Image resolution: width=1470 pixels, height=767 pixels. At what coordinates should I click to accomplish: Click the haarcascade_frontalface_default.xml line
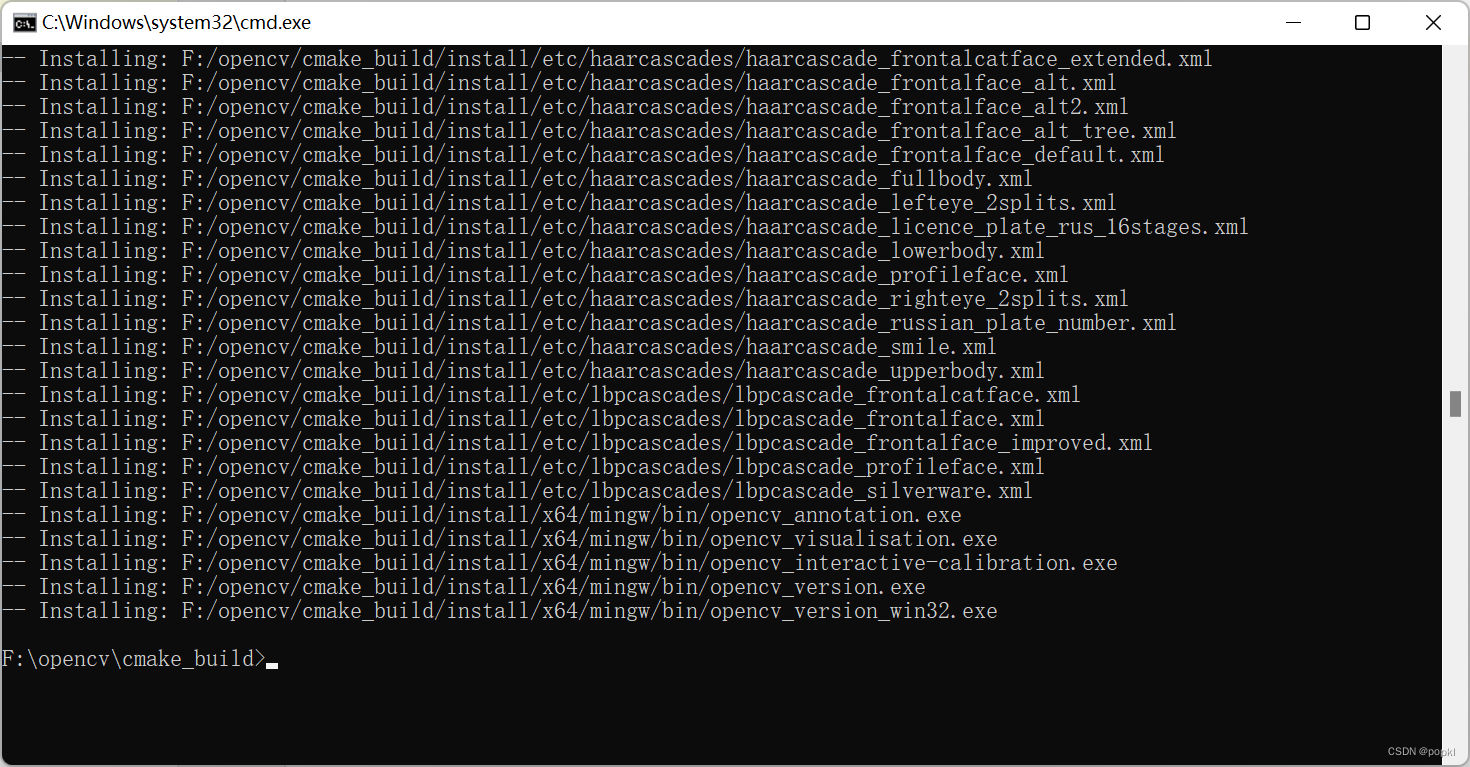coord(583,155)
